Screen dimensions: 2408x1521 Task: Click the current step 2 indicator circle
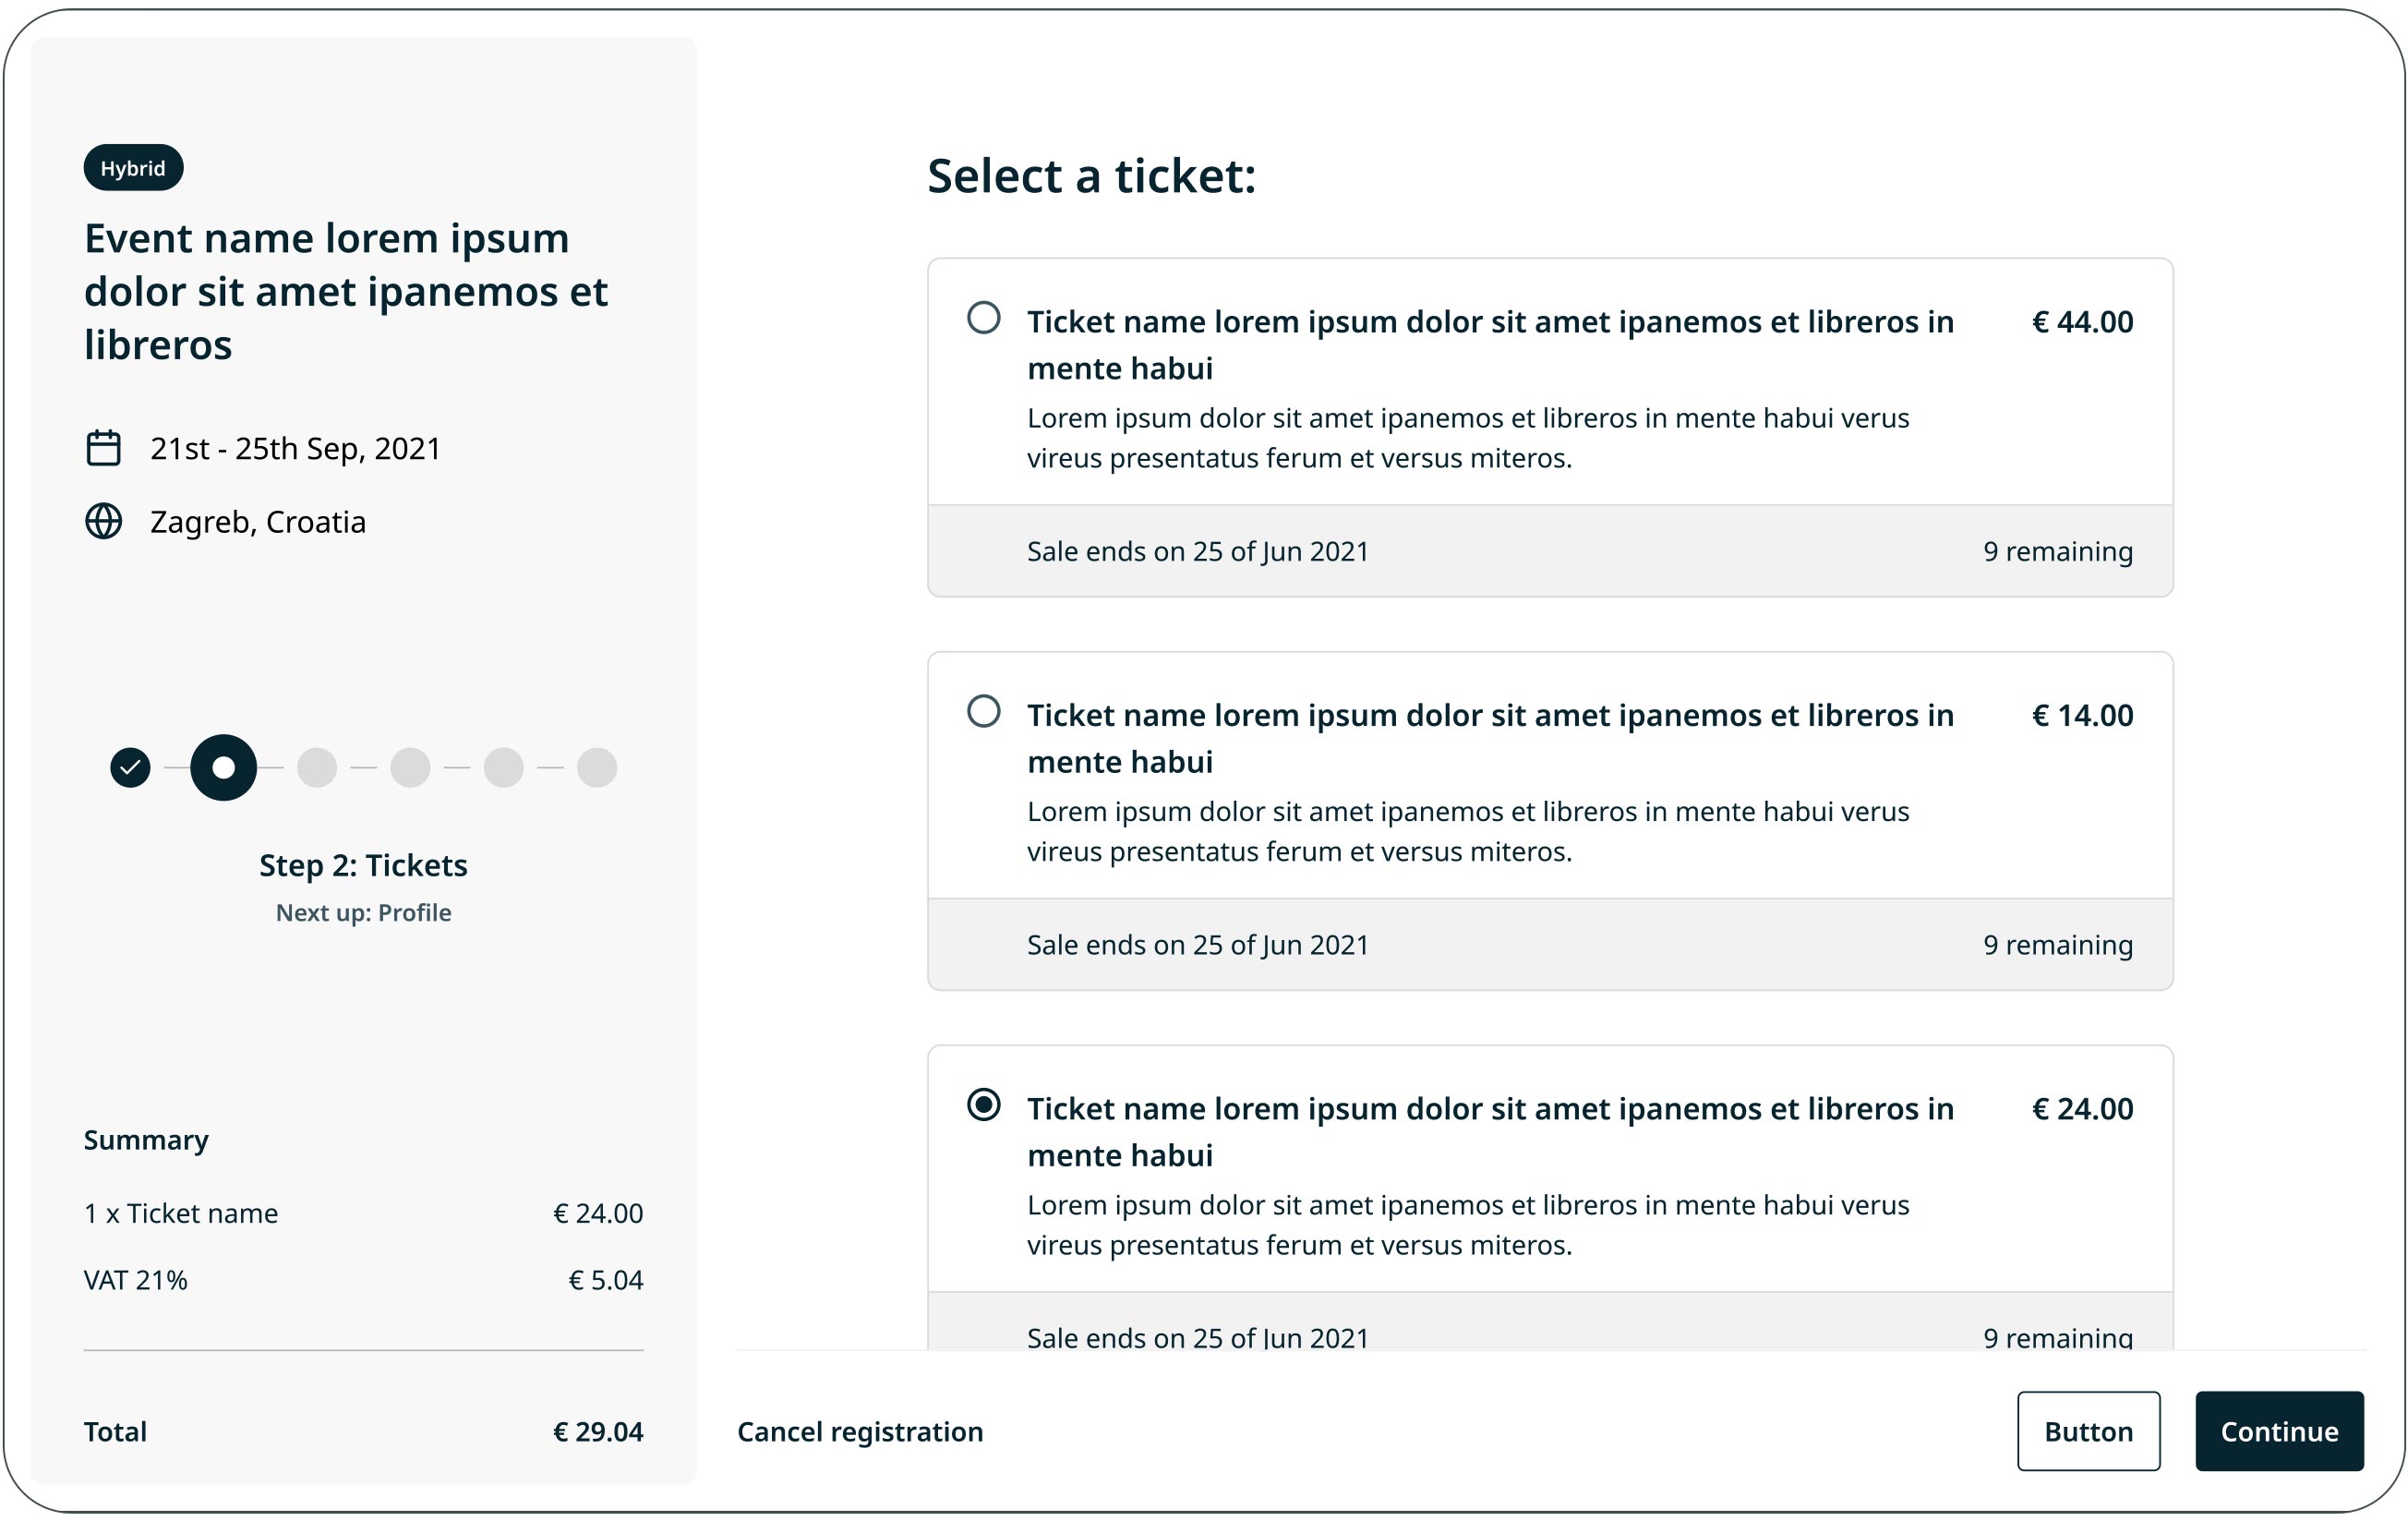[x=223, y=767]
